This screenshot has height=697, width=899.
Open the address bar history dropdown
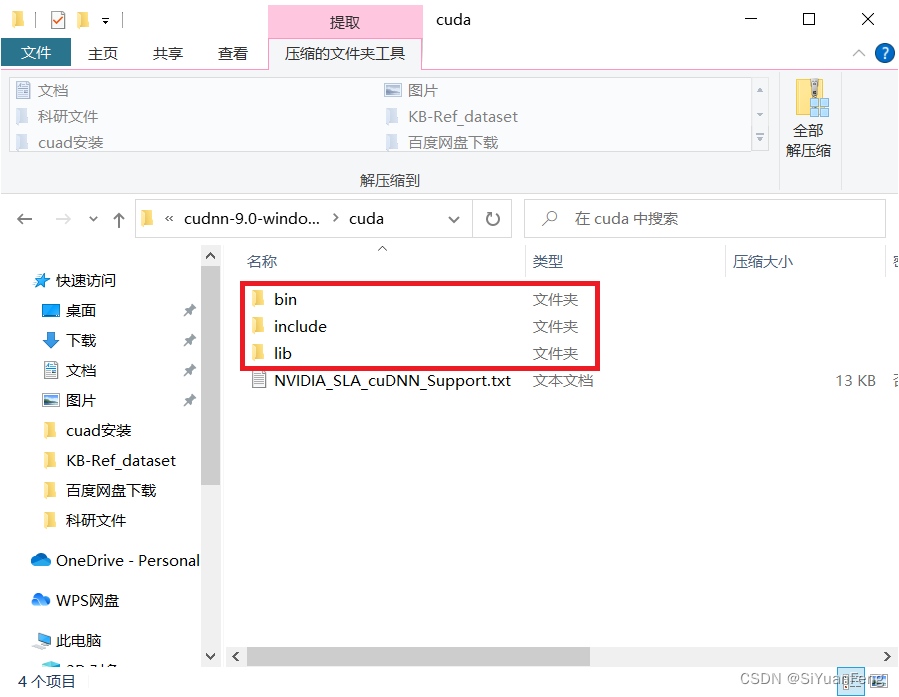454,219
